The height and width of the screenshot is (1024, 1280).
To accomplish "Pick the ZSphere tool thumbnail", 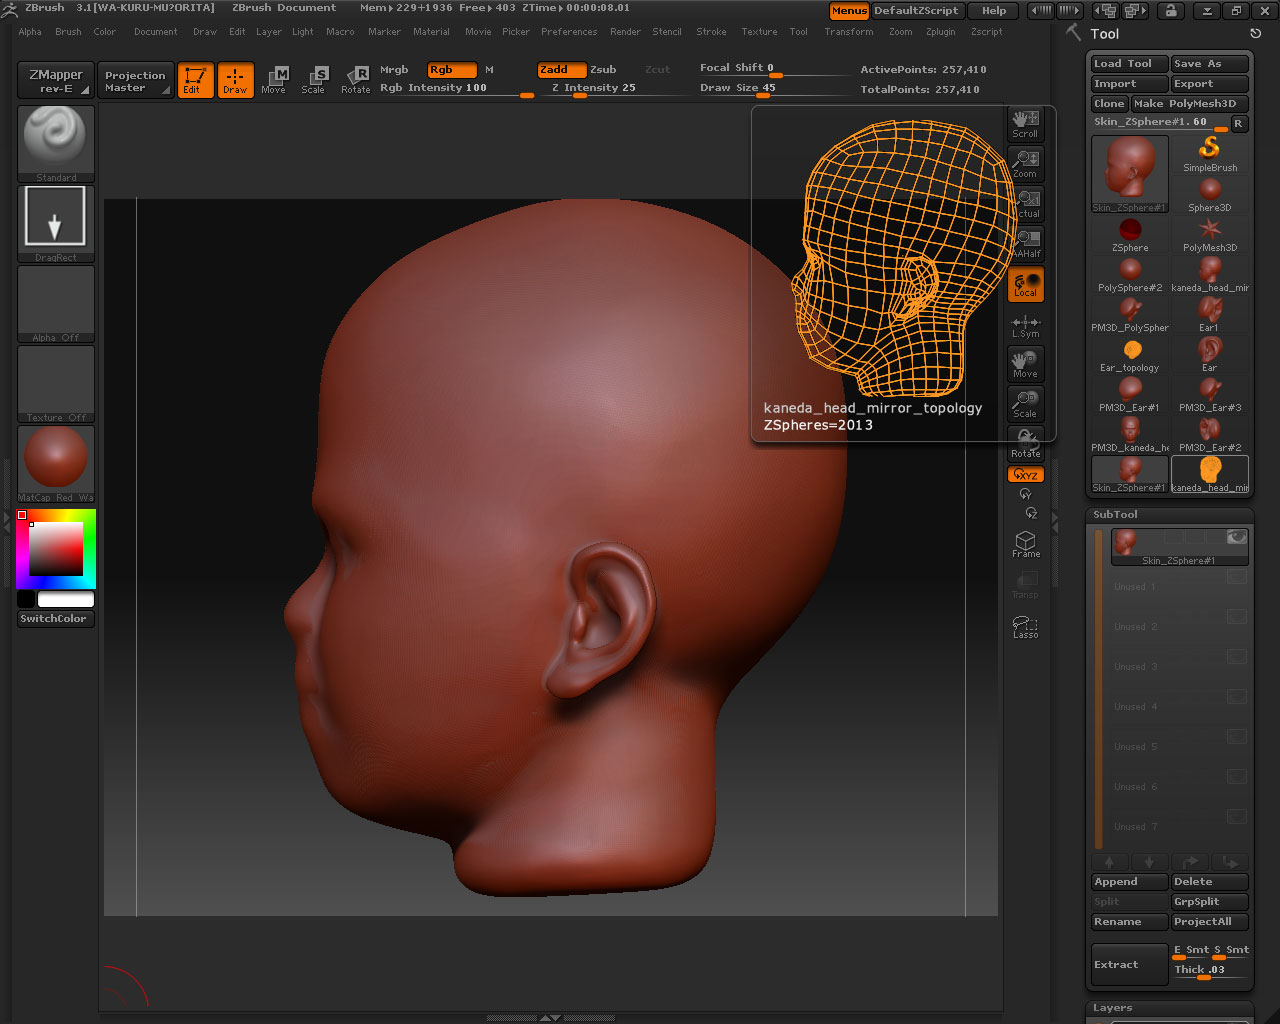I will point(1130,234).
